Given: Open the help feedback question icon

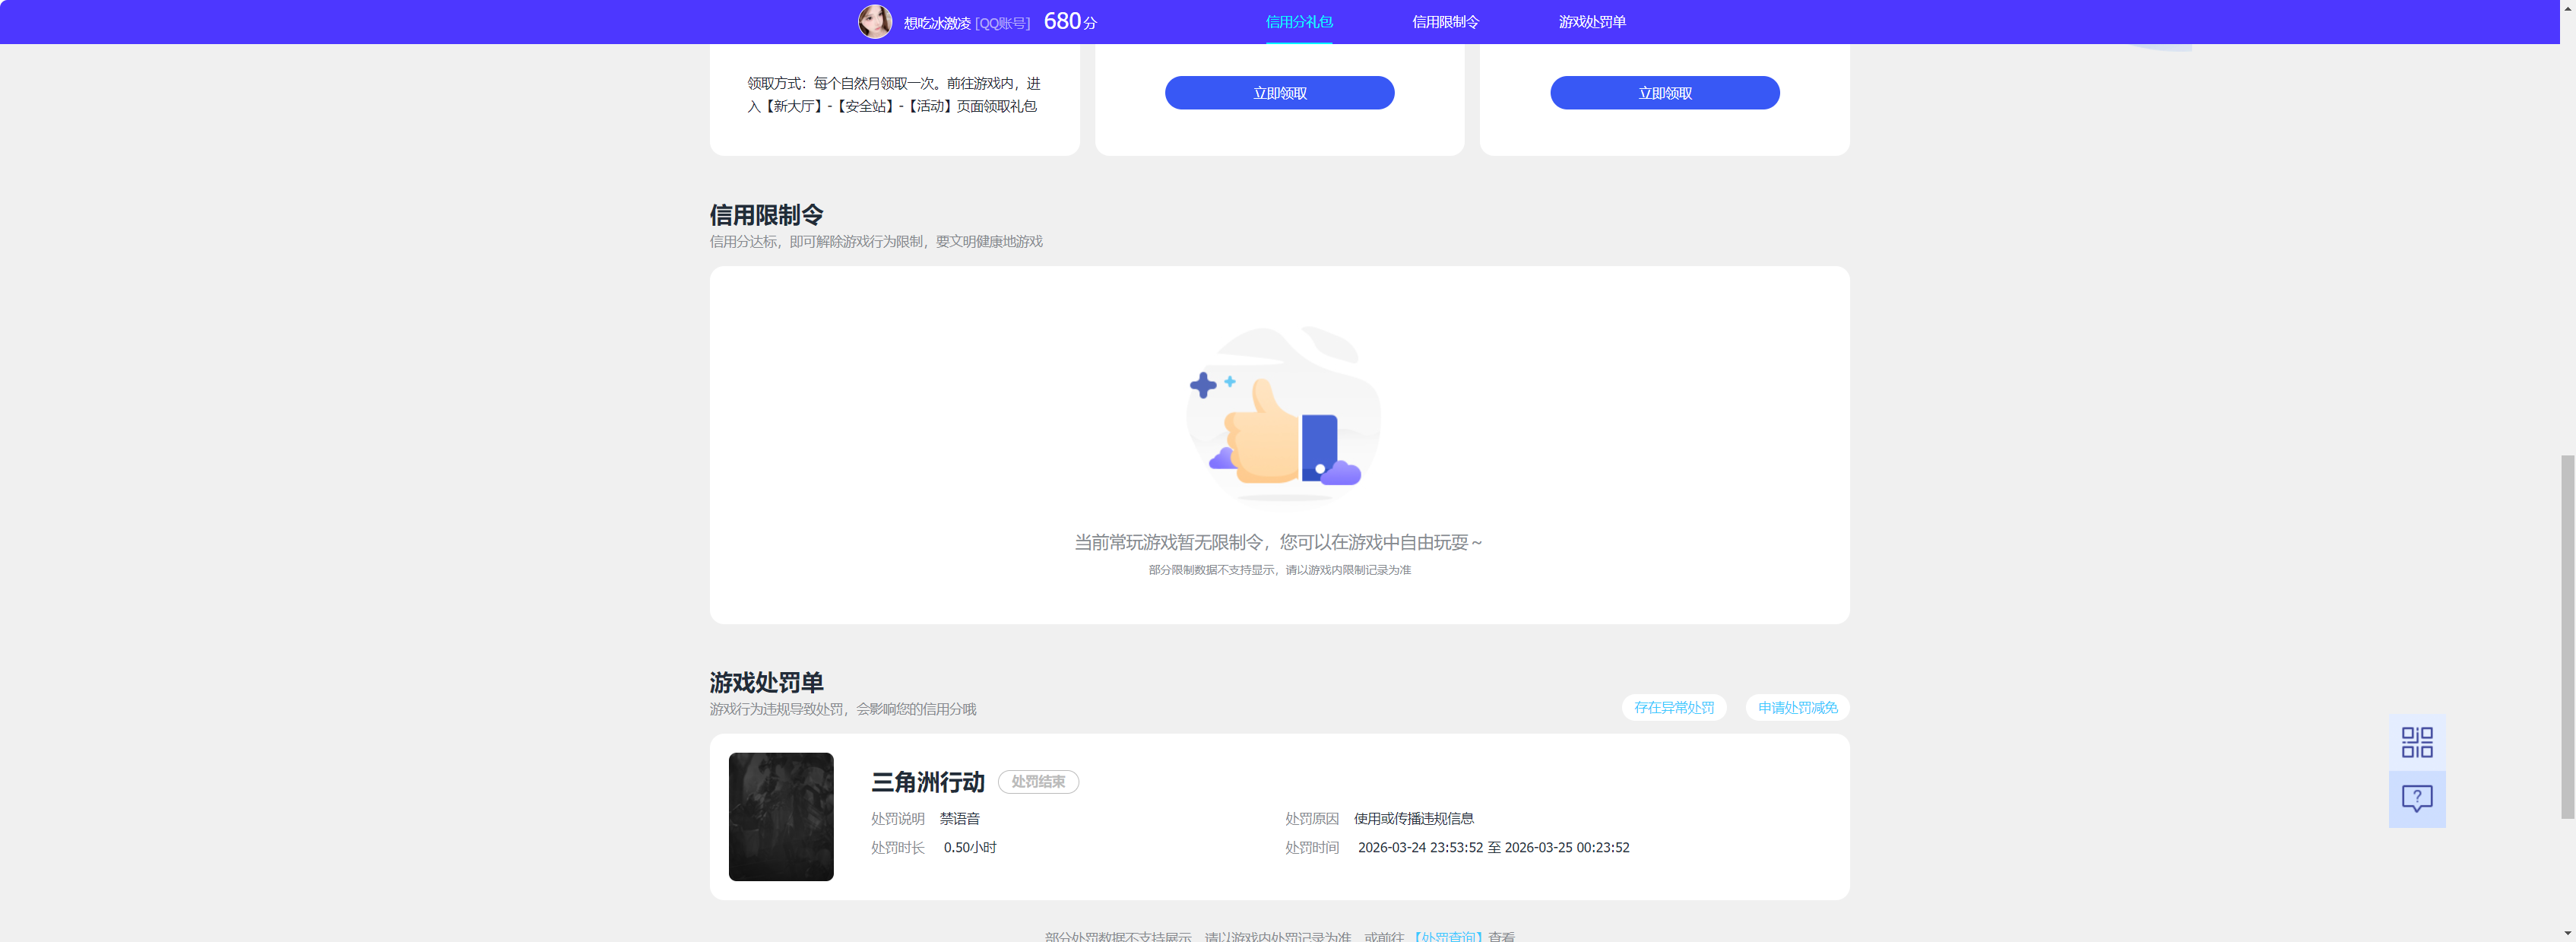Looking at the screenshot, I should (x=2417, y=798).
